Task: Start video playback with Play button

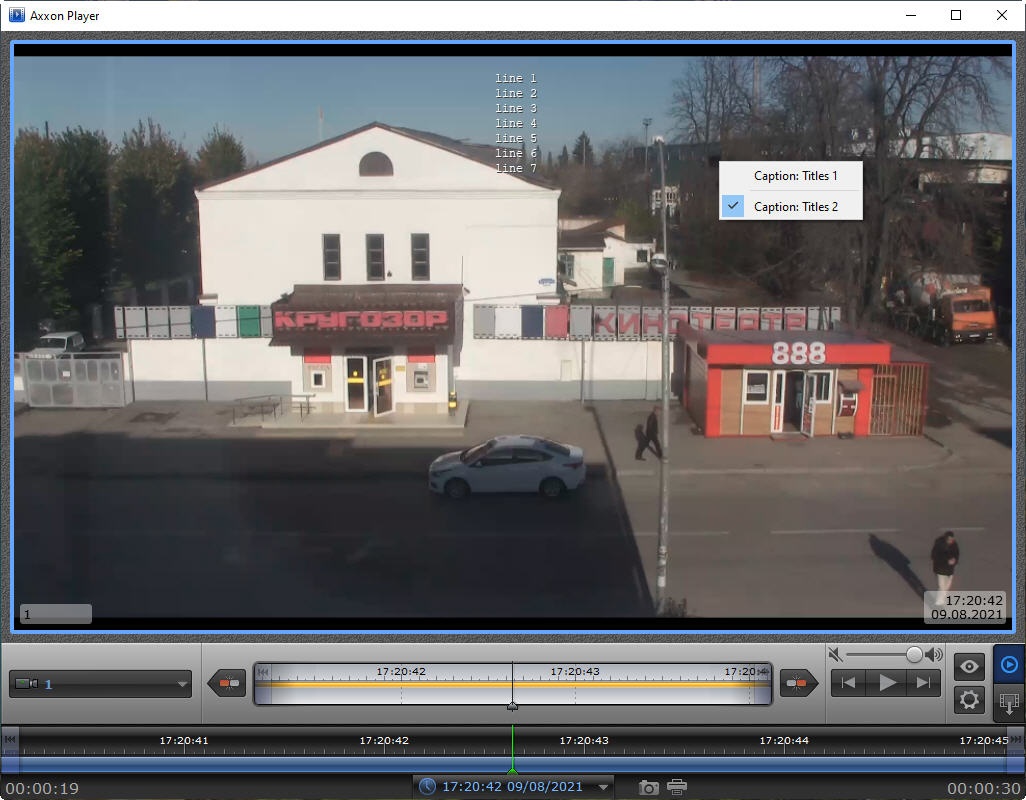Action: 887,684
